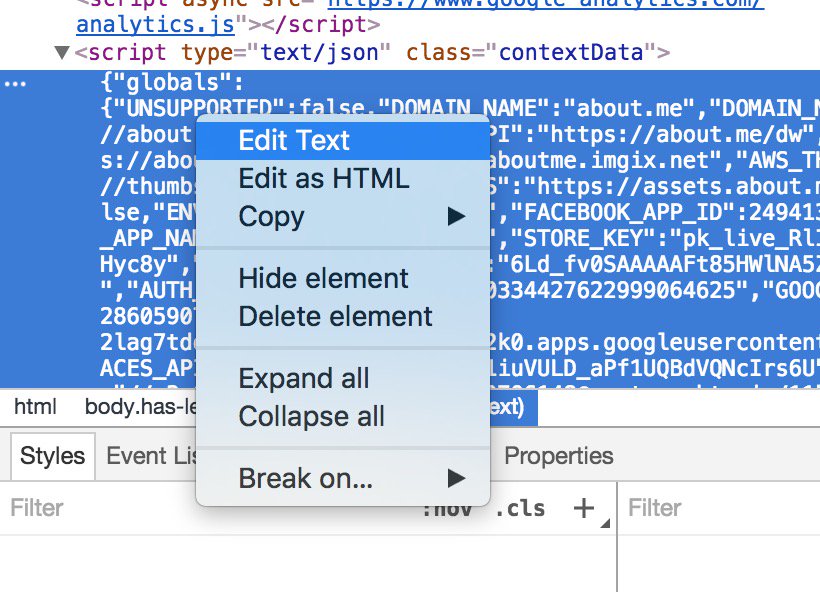Select the {"globals": text line
Image resolution: width=820 pixels, height=592 pixels.
tap(172, 83)
